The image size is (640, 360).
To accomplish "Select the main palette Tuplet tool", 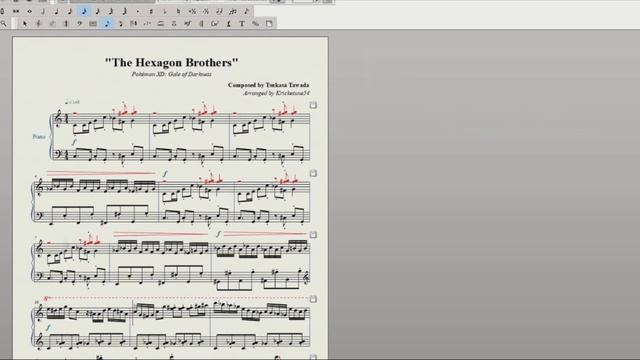I will (x=147, y=24).
